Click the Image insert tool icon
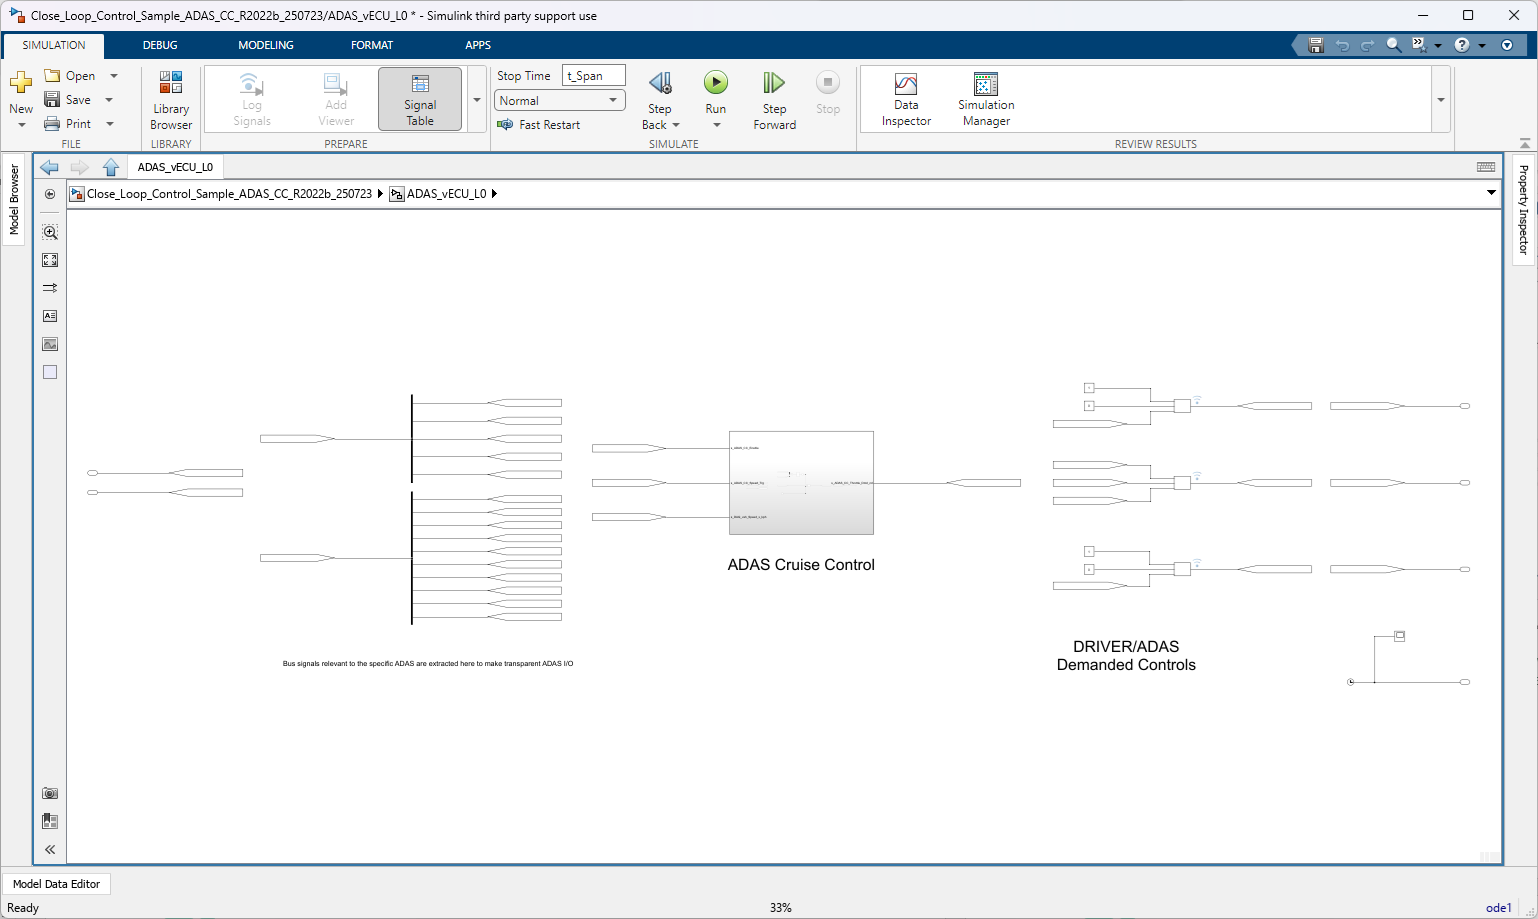The height and width of the screenshot is (919, 1538). tap(50, 344)
